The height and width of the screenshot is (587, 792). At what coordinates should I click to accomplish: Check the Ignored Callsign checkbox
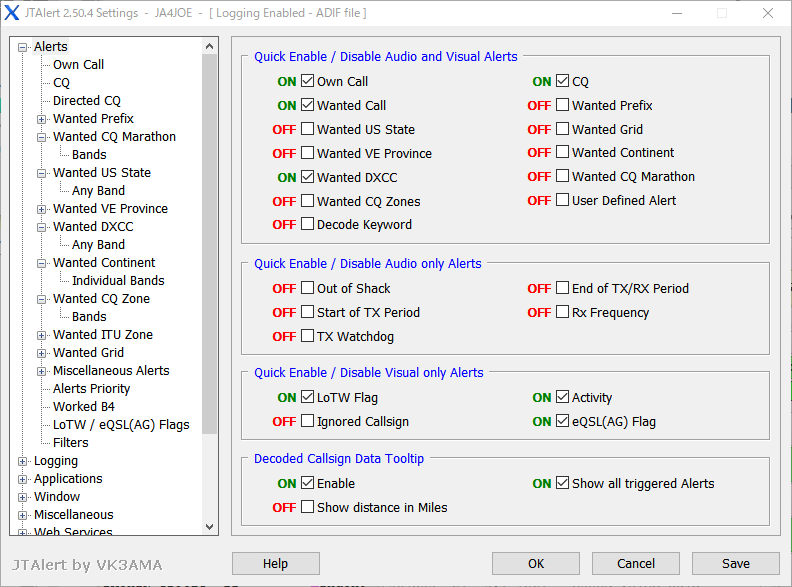307,421
